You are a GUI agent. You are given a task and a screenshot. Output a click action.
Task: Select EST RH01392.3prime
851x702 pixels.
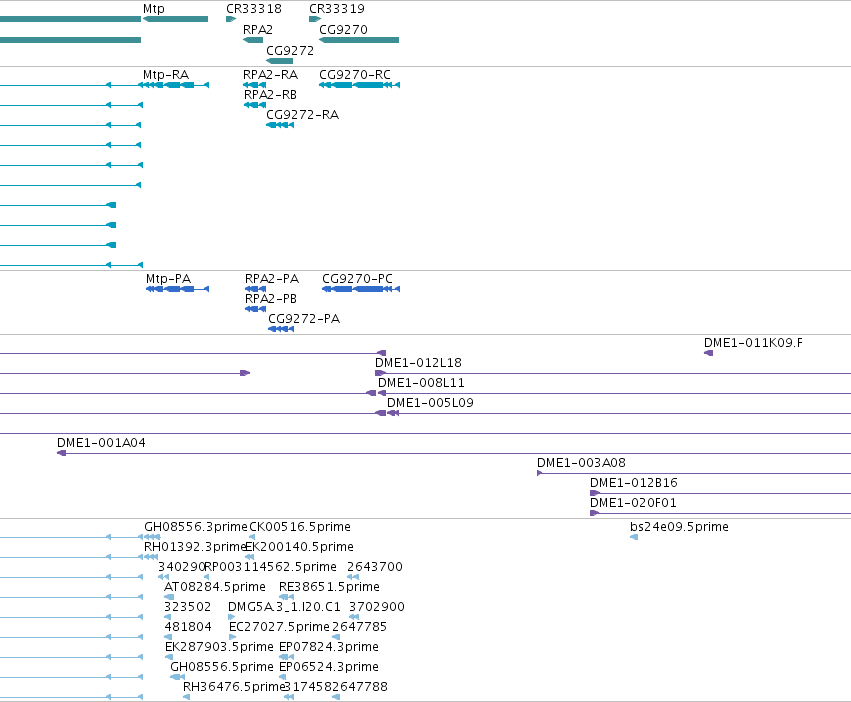[x=151, y=557]
